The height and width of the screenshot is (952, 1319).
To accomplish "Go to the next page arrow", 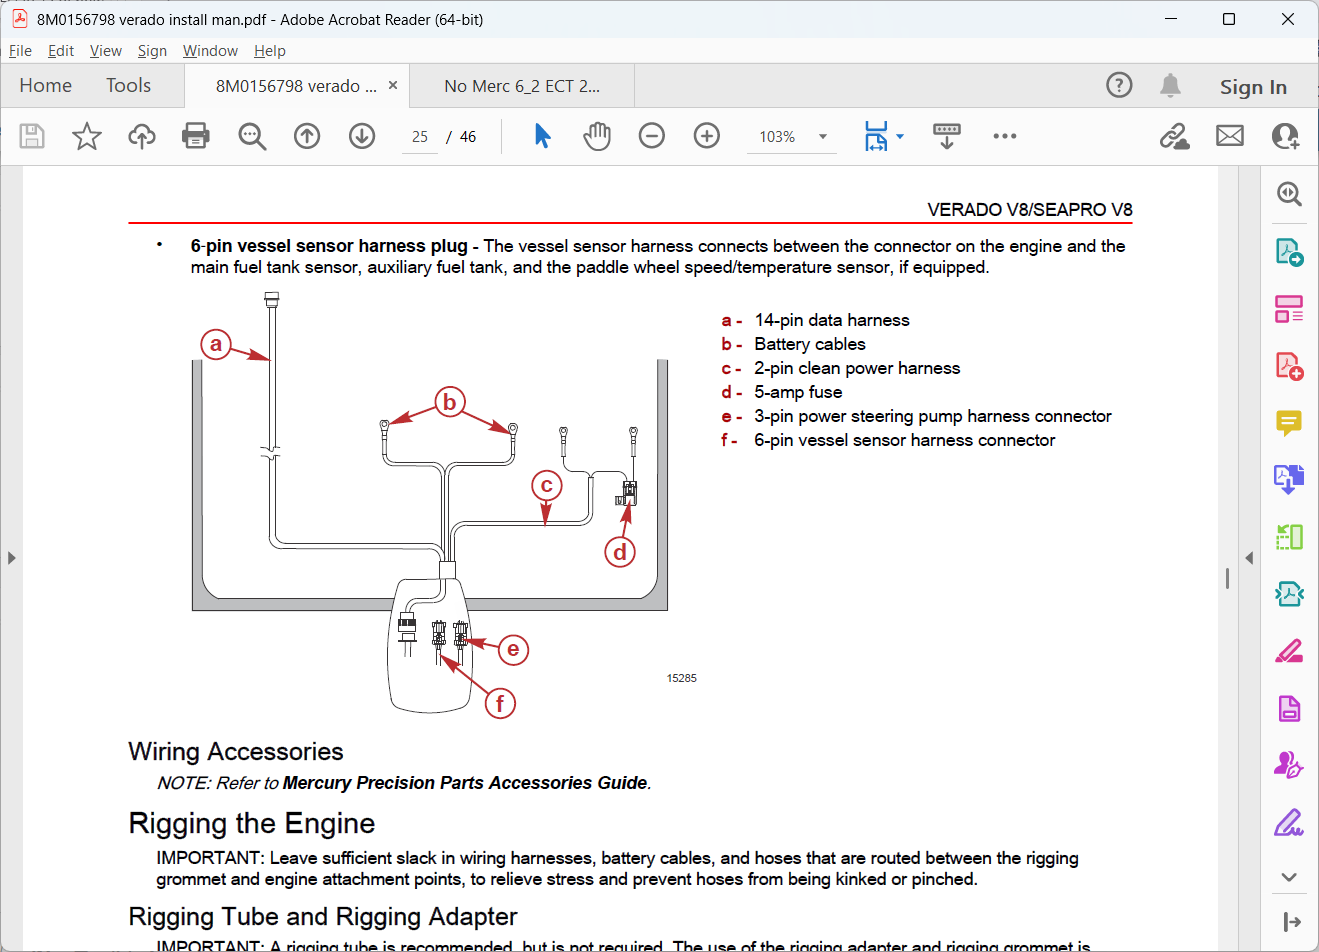I will (x=362, y=136).
